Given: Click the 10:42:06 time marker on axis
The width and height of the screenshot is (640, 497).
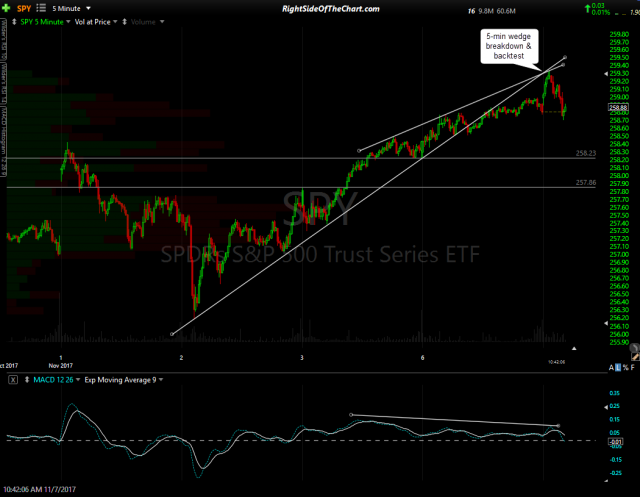Looking at the screenshot, I should [x=556, y=362].
